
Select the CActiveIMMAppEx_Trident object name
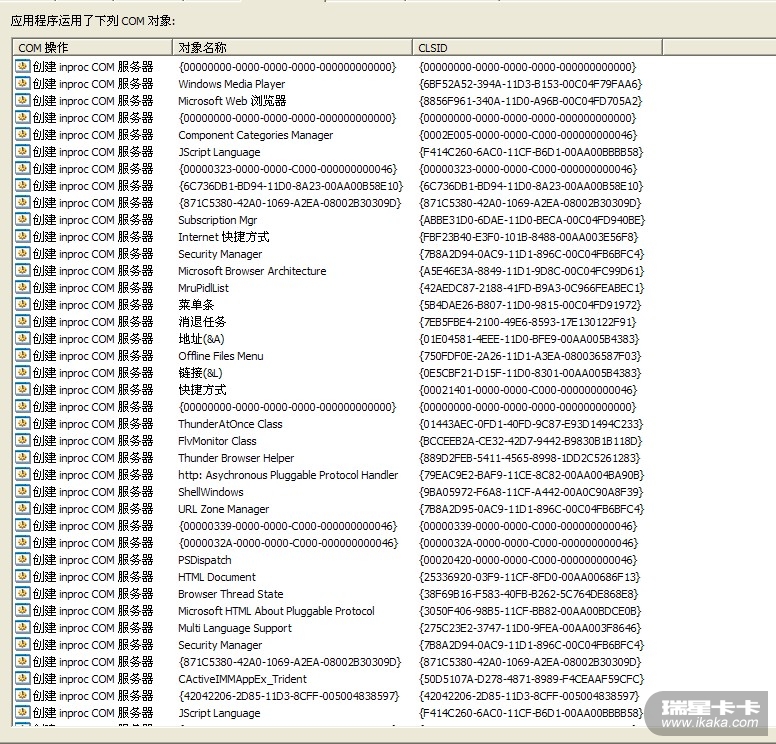point(242,679)
